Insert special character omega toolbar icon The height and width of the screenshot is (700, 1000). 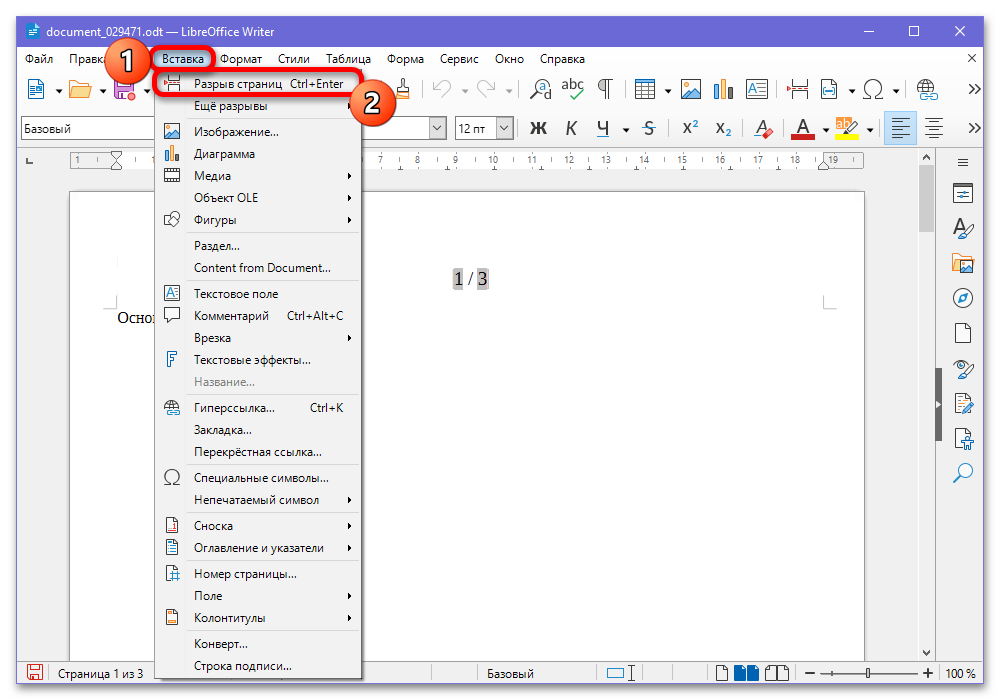click(872, 89)
